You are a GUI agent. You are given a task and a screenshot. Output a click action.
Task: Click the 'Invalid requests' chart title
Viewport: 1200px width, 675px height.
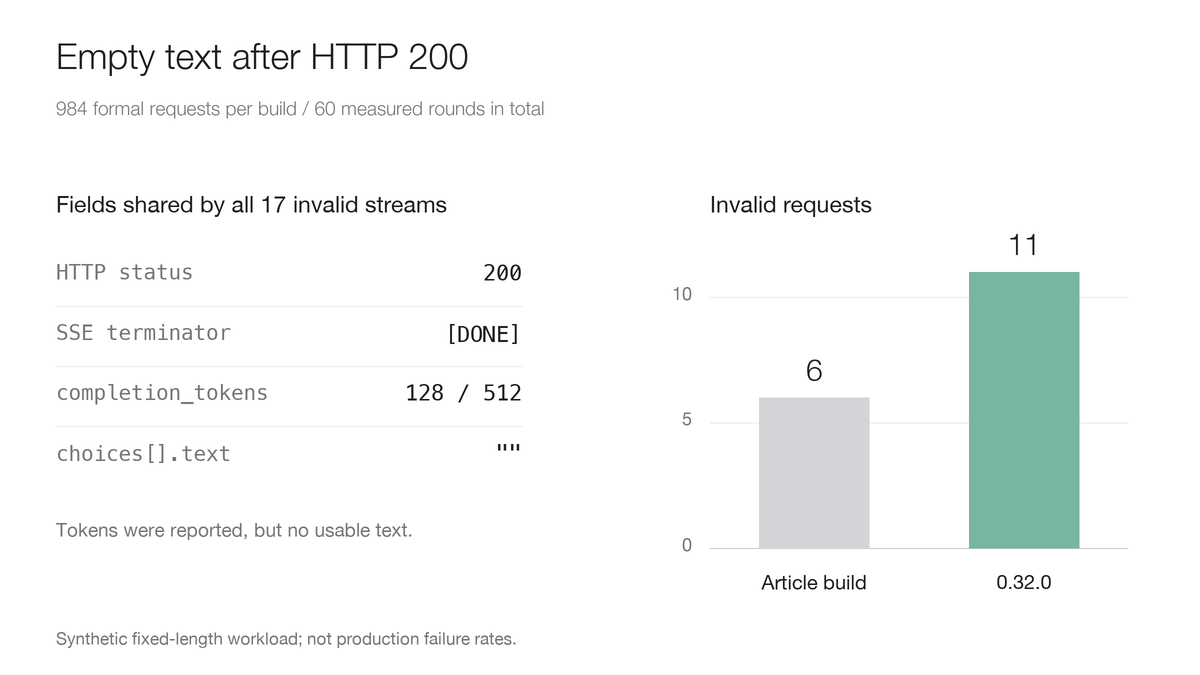tap(791, 205)
